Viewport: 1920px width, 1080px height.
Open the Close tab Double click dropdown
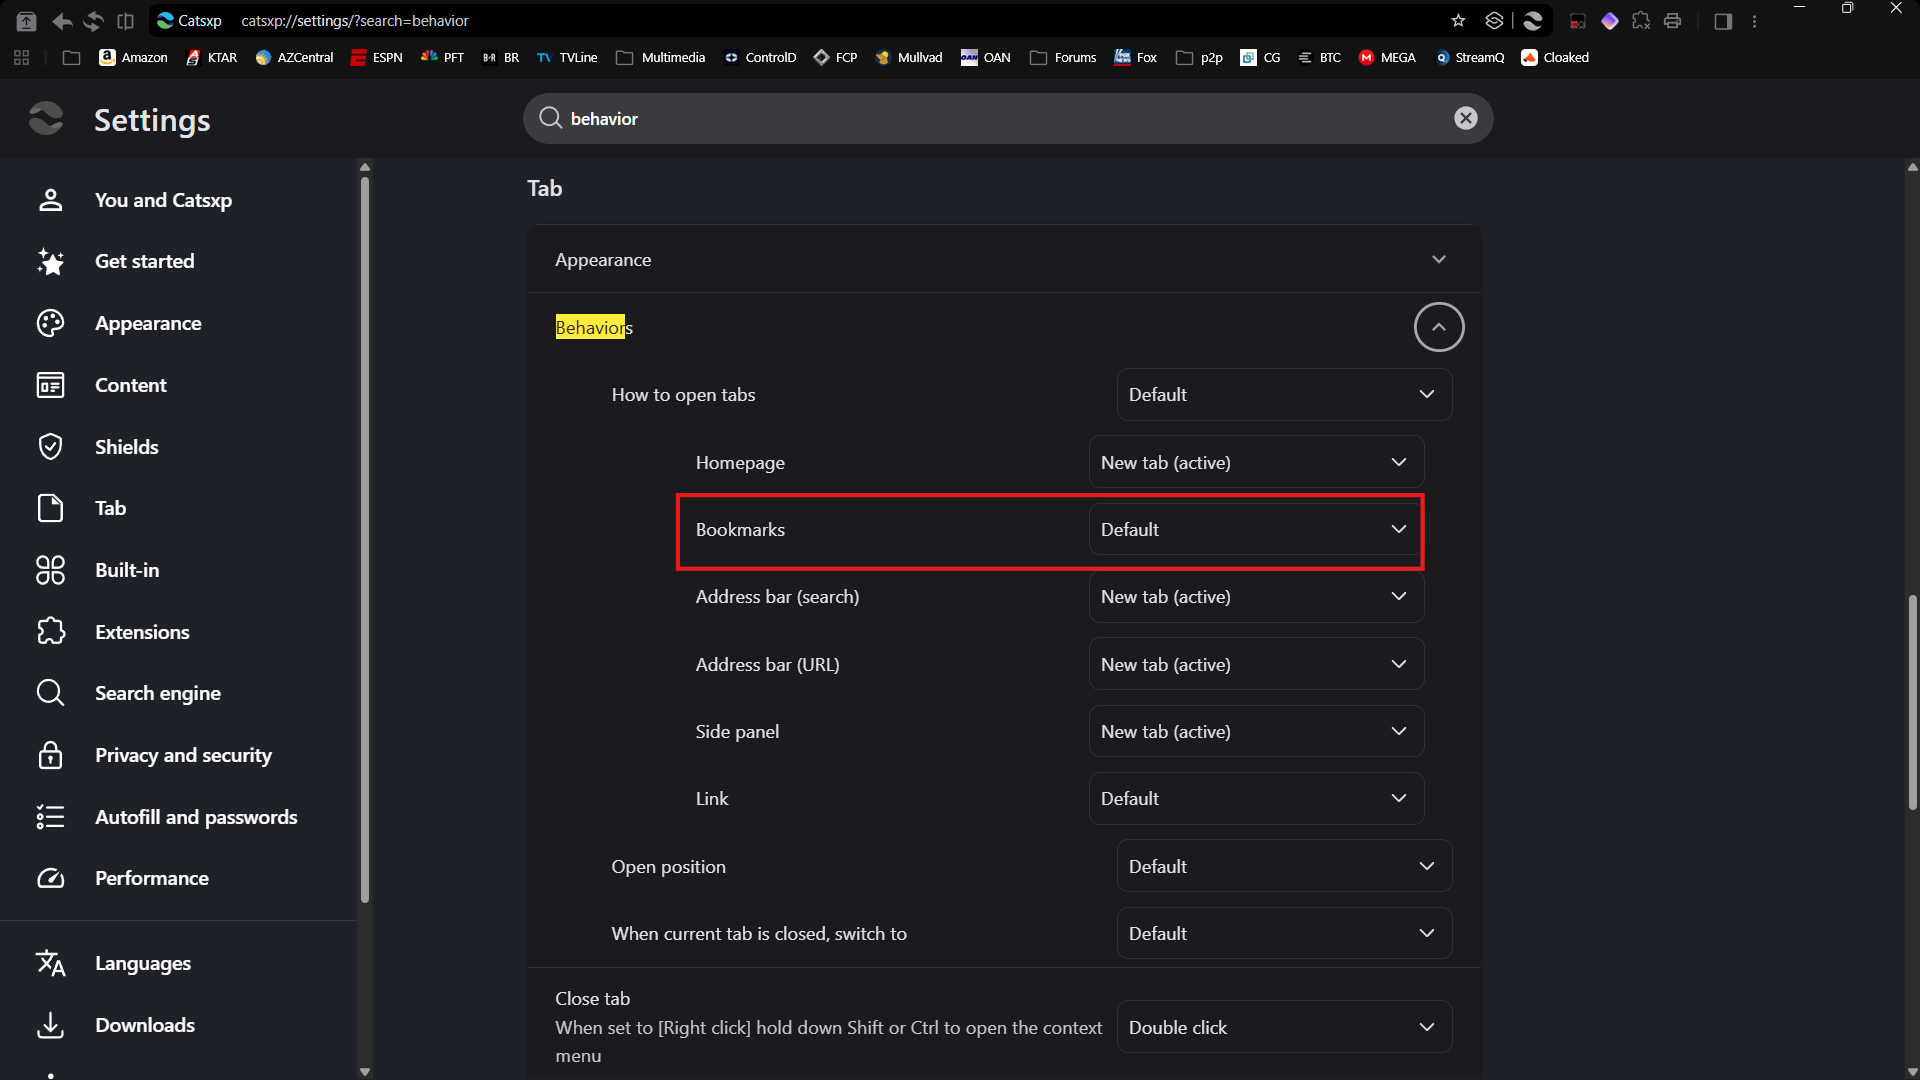click(1284, 1027)
